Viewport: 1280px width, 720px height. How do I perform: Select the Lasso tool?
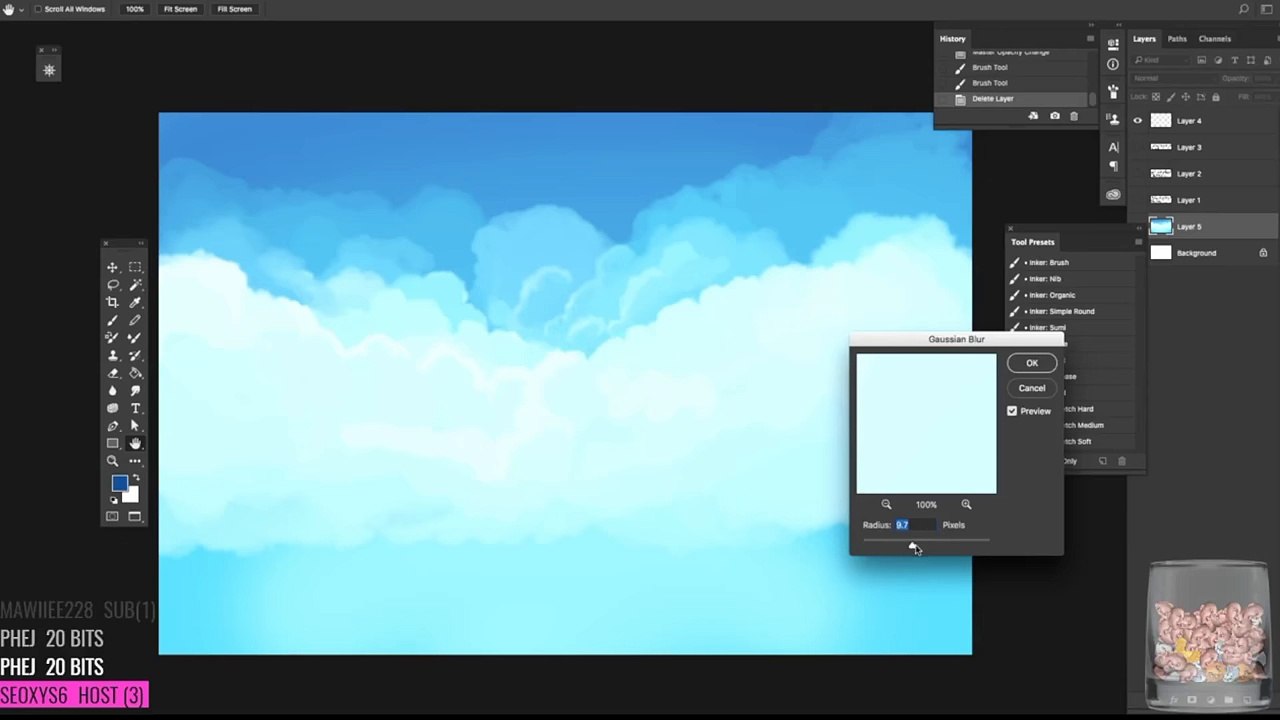tap(112, 285)
